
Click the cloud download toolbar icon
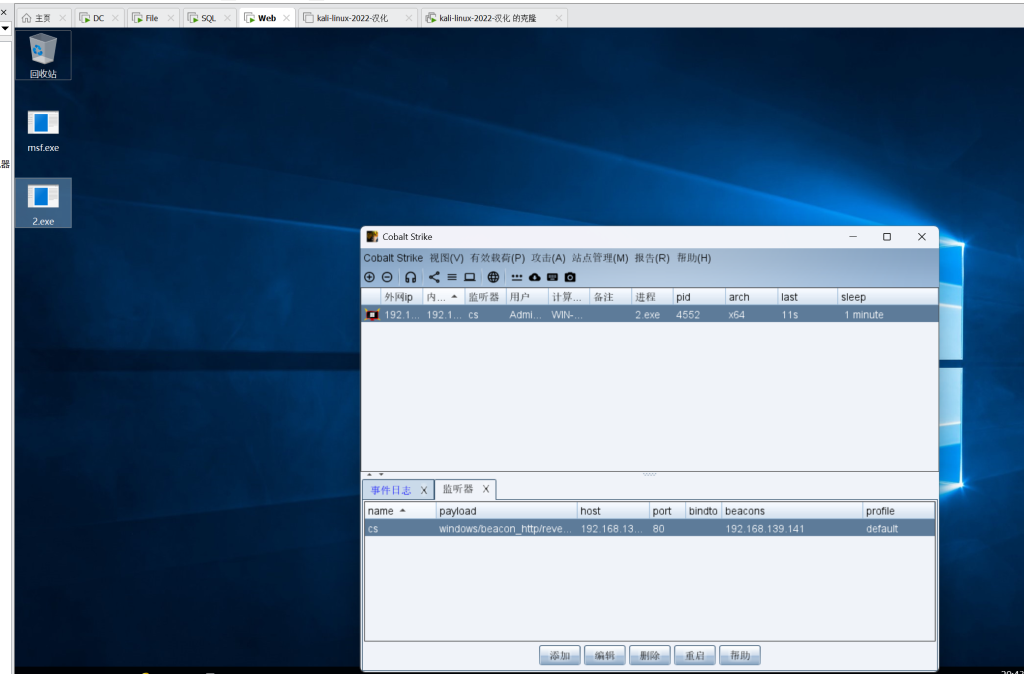(535, 277)
